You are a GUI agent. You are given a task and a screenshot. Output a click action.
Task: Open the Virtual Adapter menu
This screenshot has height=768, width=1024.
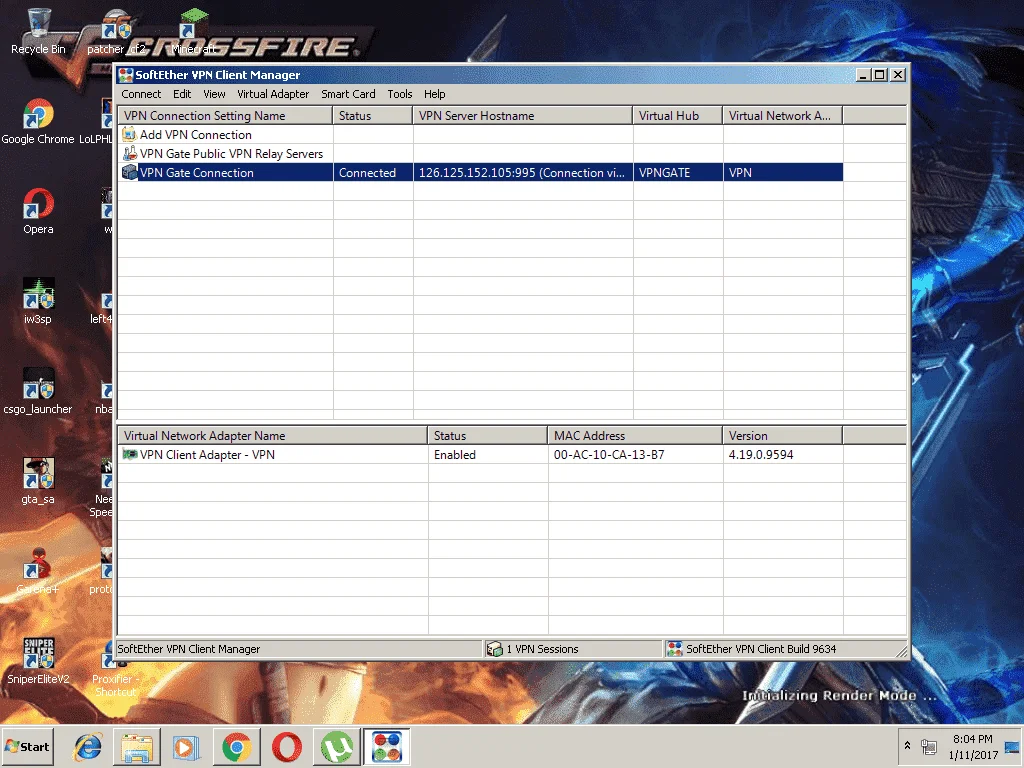273,94
